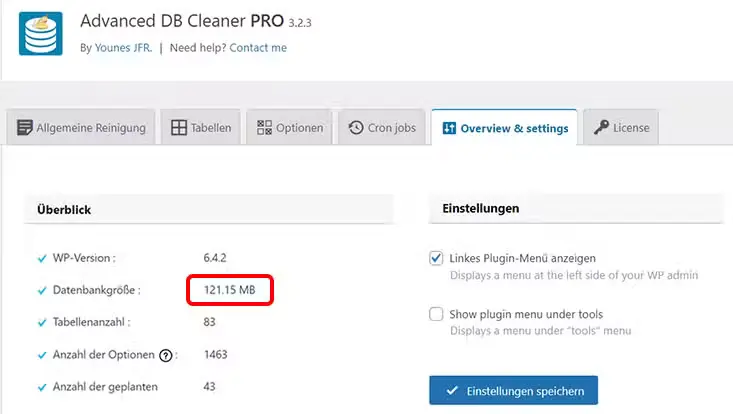This screenshot has width=733, height=414.
Task: Open the Contact me link
Action: [x=258, y=47]
